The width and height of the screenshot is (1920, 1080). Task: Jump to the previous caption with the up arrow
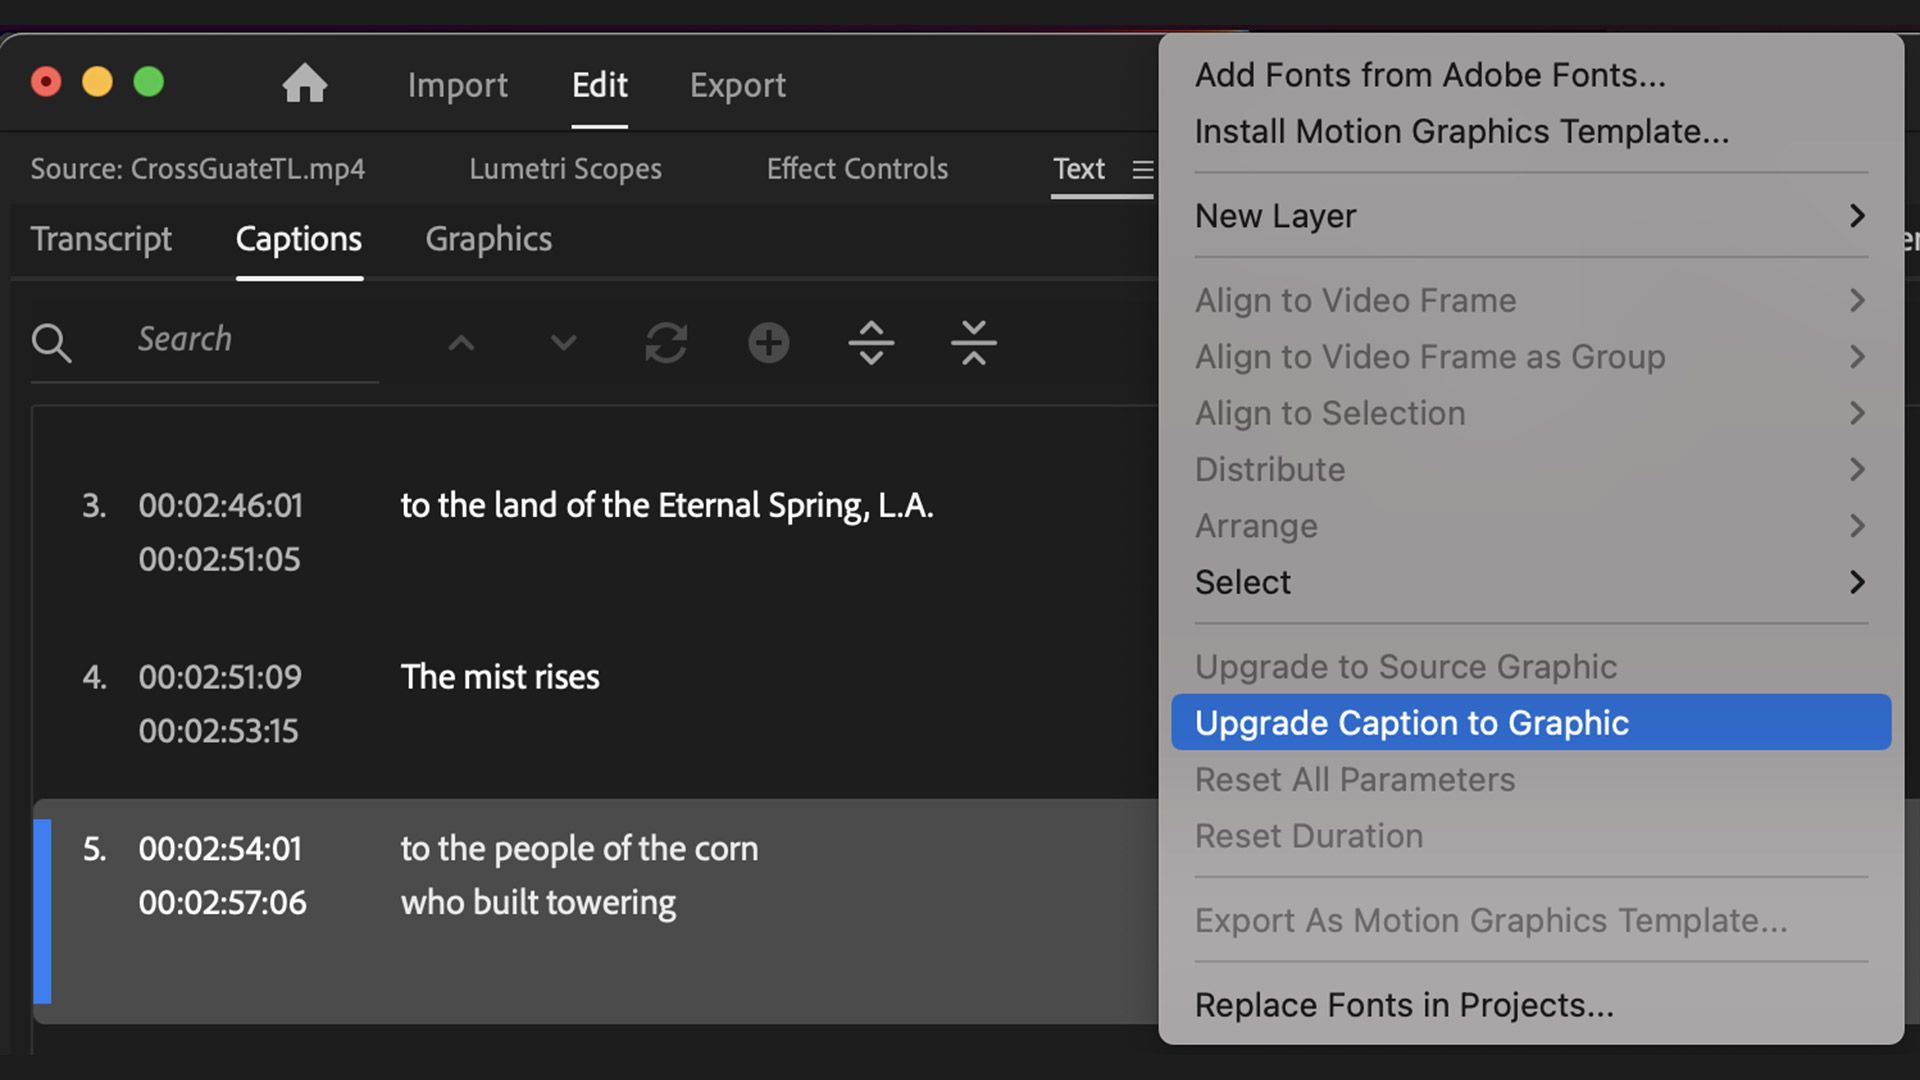pos(461,343)
